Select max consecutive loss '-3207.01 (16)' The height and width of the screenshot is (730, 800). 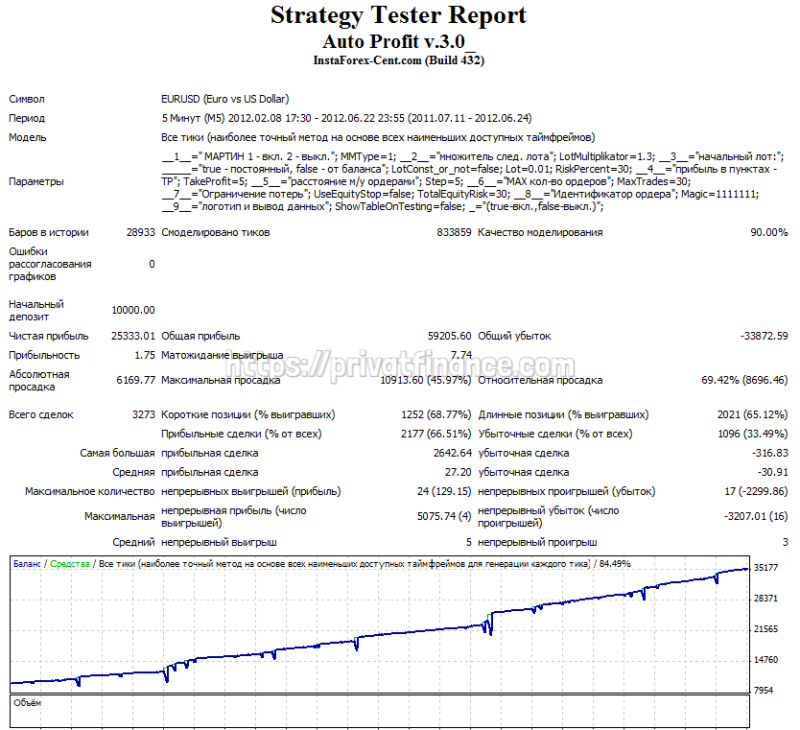[x=756, y=517]
